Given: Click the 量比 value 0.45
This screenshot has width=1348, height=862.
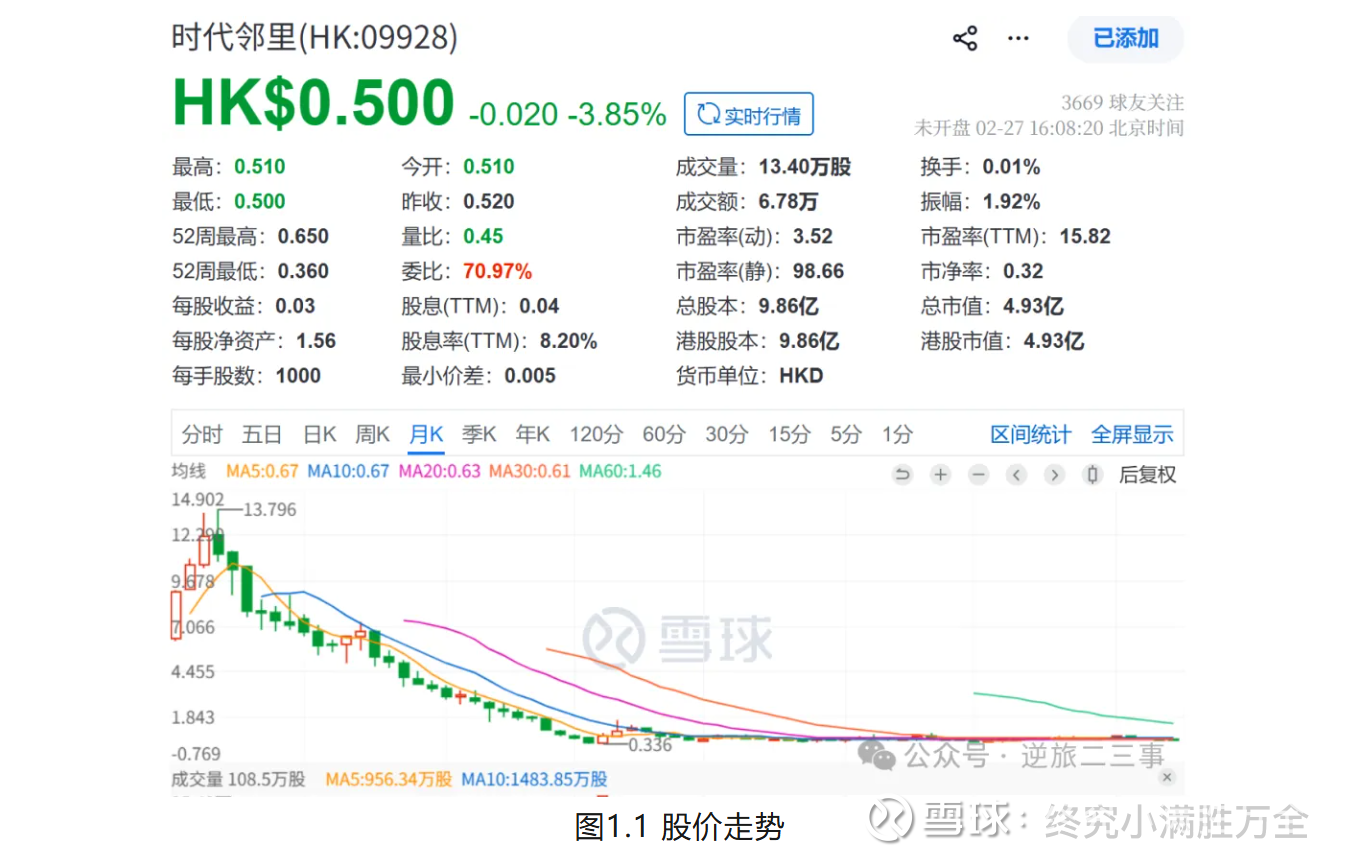Looking at the screenshot, I should [x=483, y=237].
